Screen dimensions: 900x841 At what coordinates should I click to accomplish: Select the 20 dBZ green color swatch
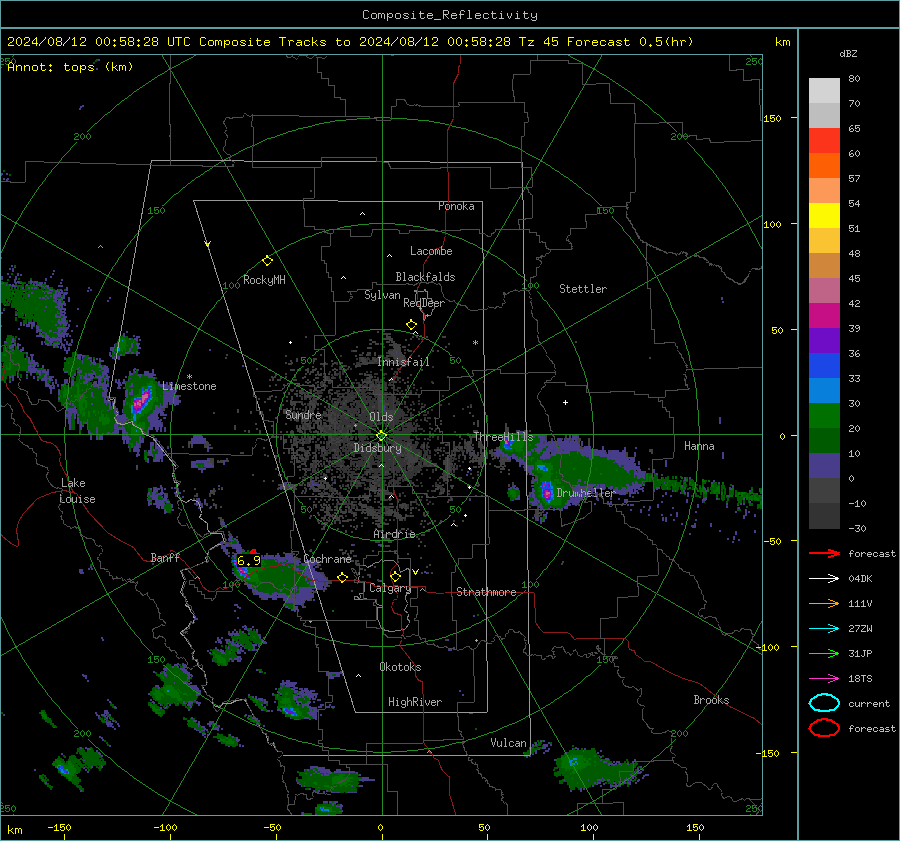coord(824,416)
